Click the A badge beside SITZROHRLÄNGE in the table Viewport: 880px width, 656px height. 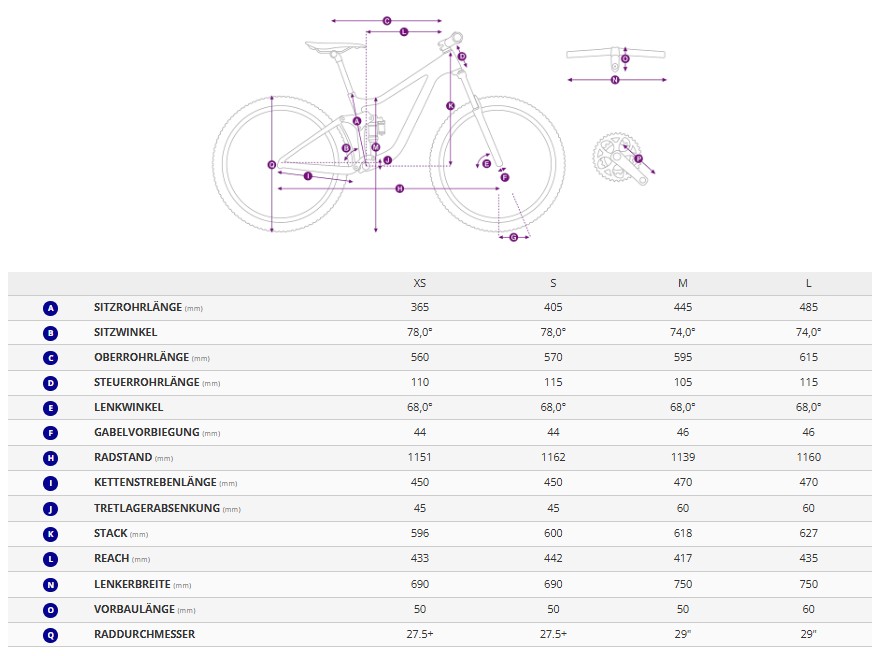click(x=51, y=308)
